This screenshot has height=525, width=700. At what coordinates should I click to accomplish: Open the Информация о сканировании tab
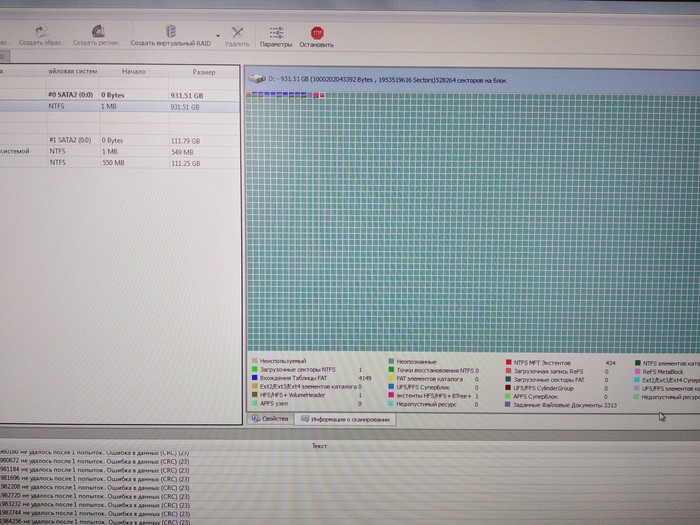click(x=346, y=420)
